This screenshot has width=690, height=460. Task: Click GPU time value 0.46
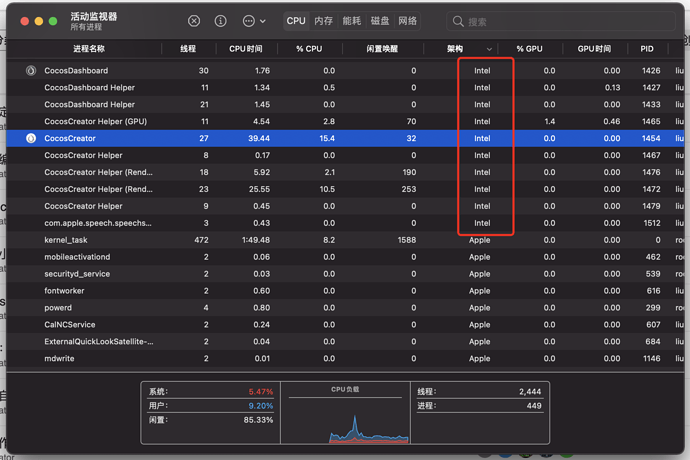click(x=612, y=121)
